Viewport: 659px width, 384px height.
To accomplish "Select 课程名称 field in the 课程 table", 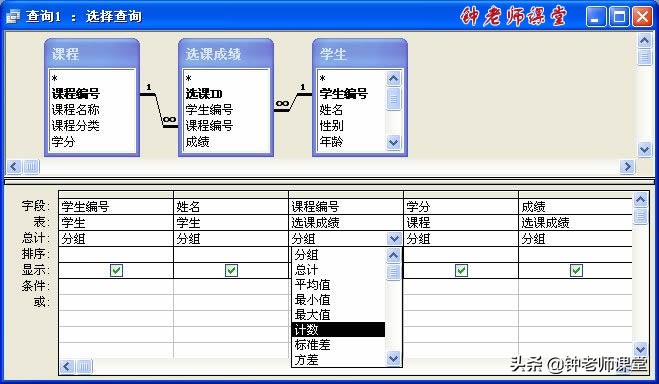I will (76, 110).
